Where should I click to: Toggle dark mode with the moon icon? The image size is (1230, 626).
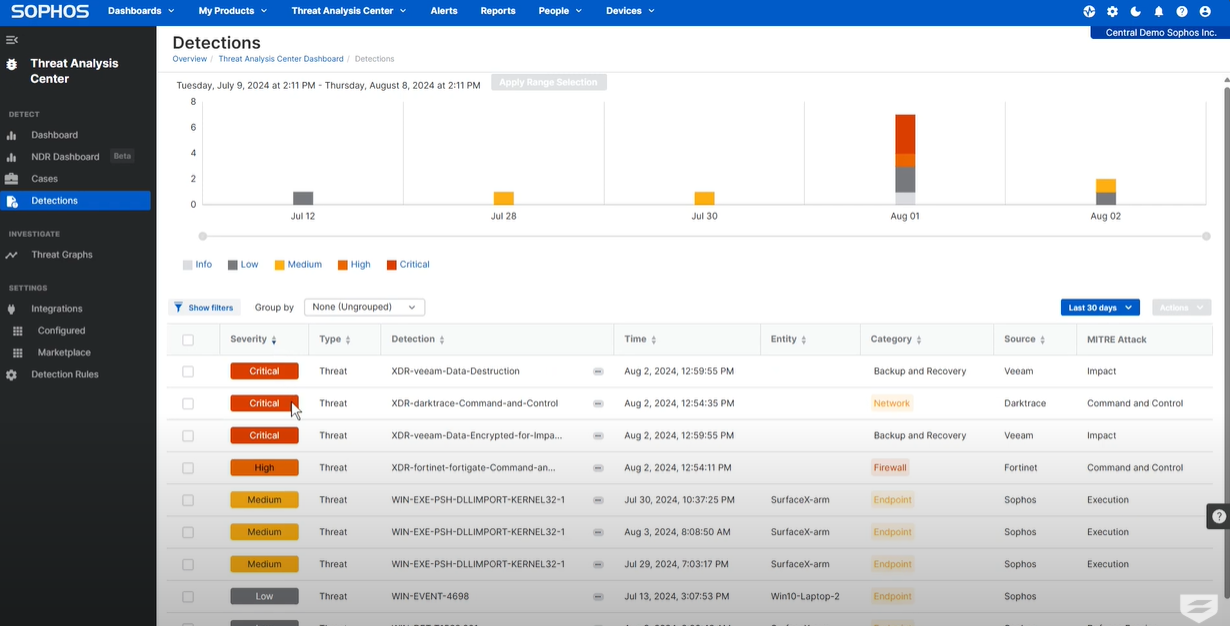1135,11
